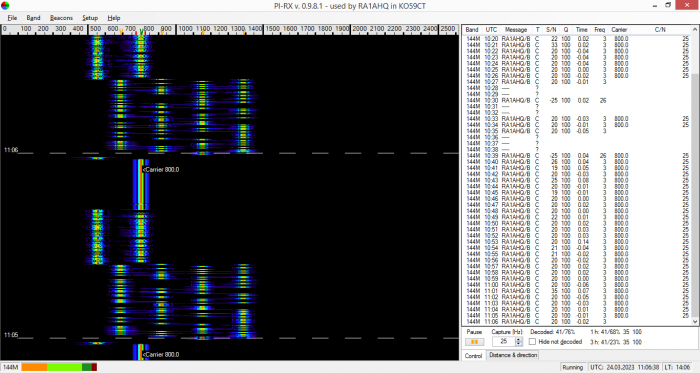
Task: Click the 3 h: 41/23% statistic
Action: (x=616, y=342)
